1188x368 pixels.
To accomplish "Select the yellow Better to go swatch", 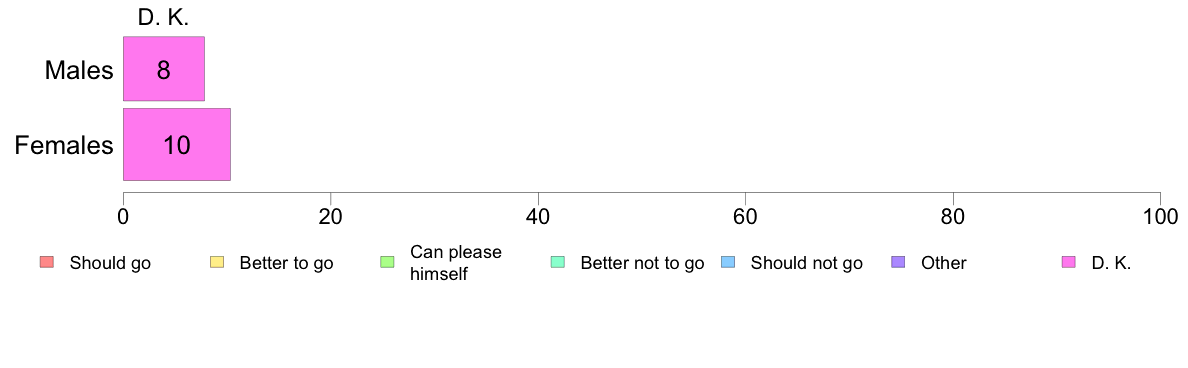I will tap(216, 263).
